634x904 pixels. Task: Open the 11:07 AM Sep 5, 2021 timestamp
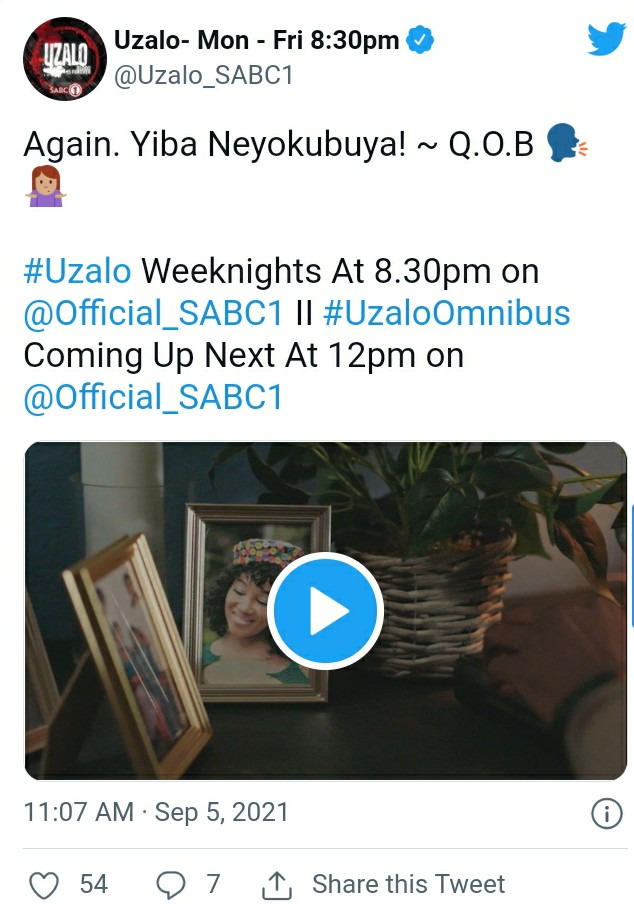[156, 812]
